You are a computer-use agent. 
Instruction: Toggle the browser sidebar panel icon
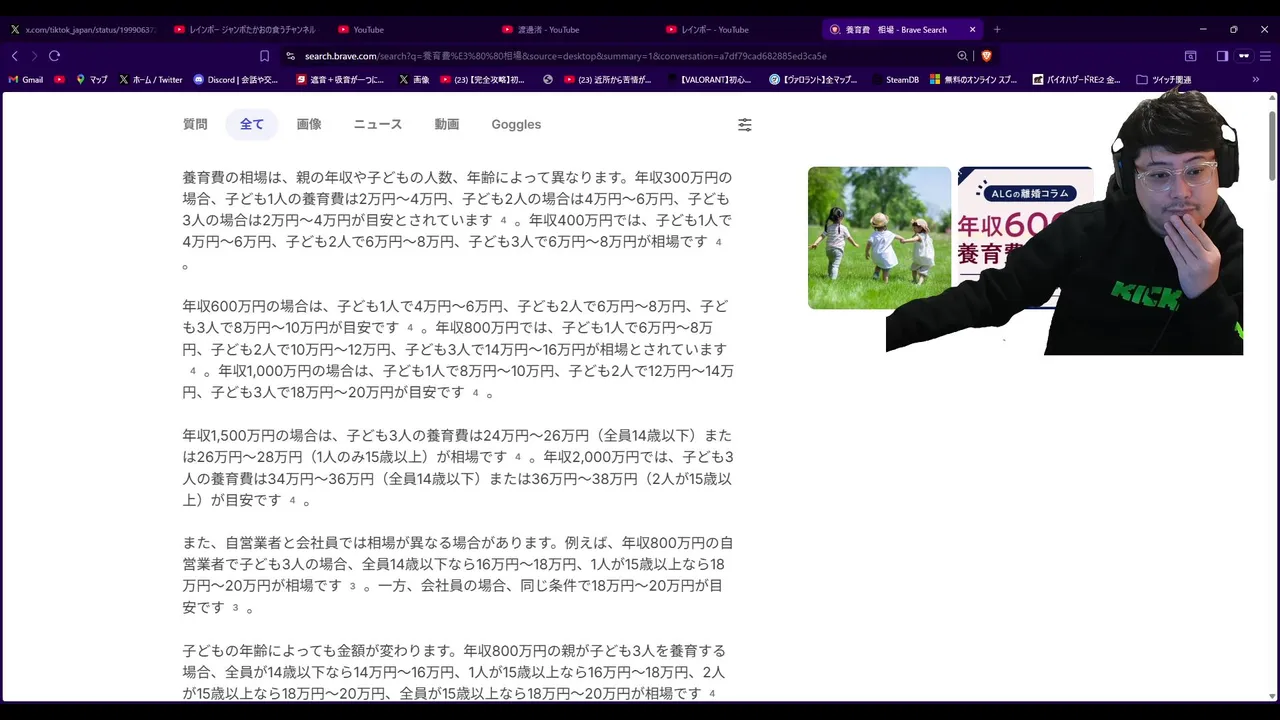[x=1222, y=56]
